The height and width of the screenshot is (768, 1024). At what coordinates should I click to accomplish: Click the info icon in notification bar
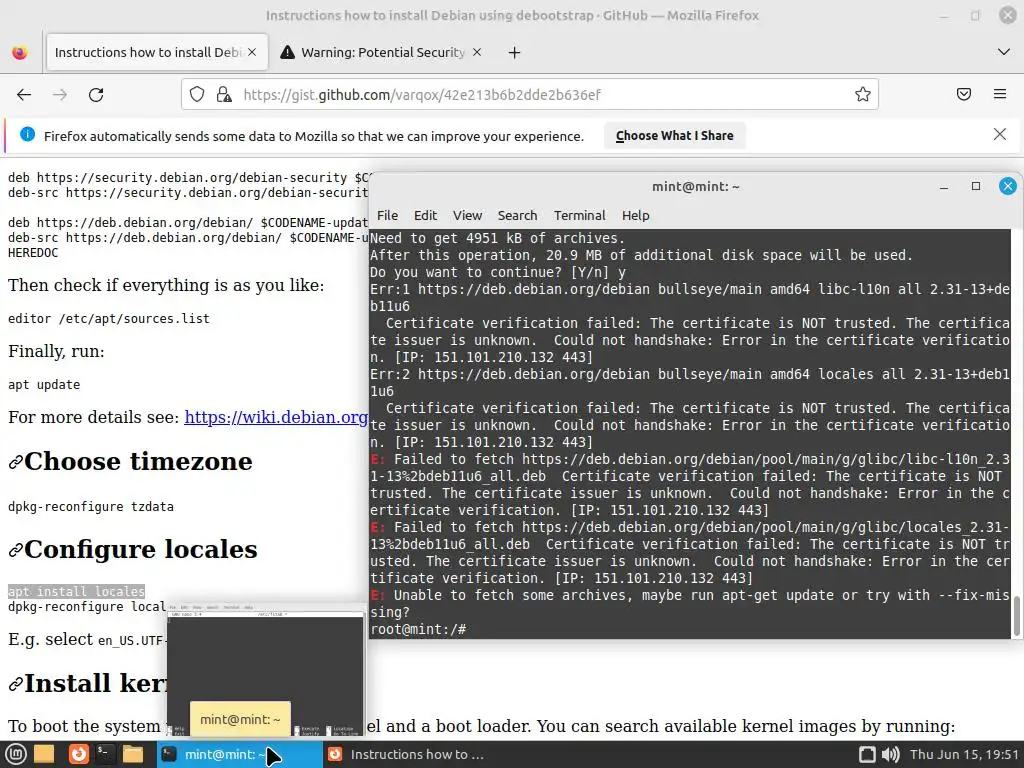tap(27, 135)
